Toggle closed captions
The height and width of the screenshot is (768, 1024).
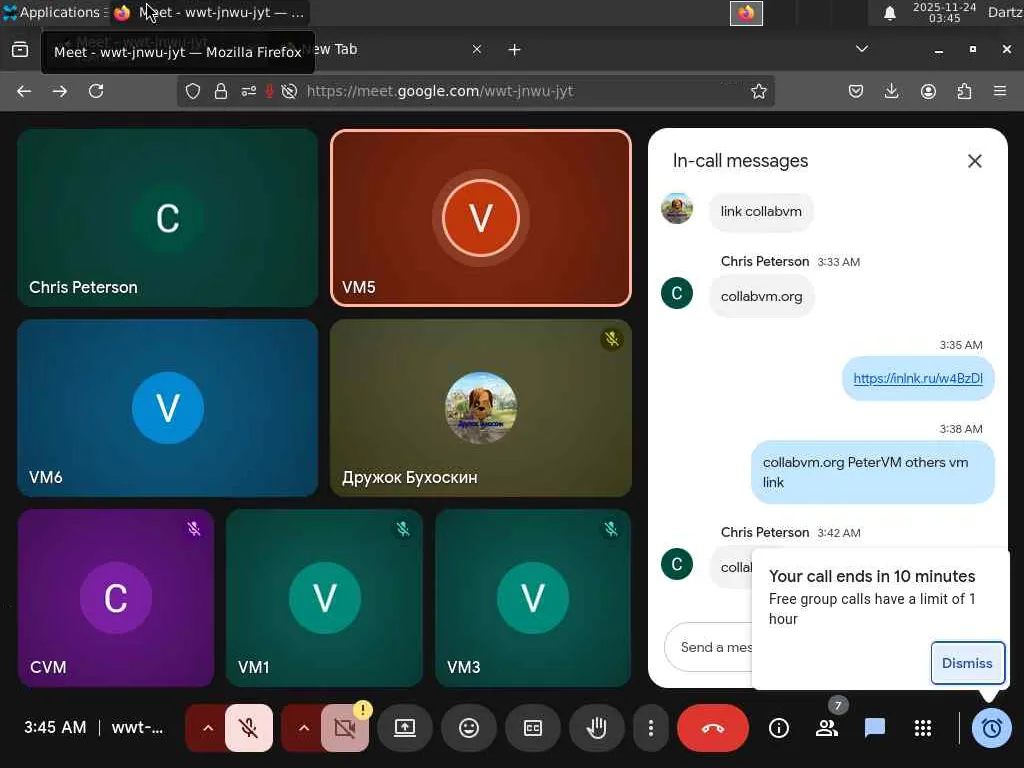533,728
